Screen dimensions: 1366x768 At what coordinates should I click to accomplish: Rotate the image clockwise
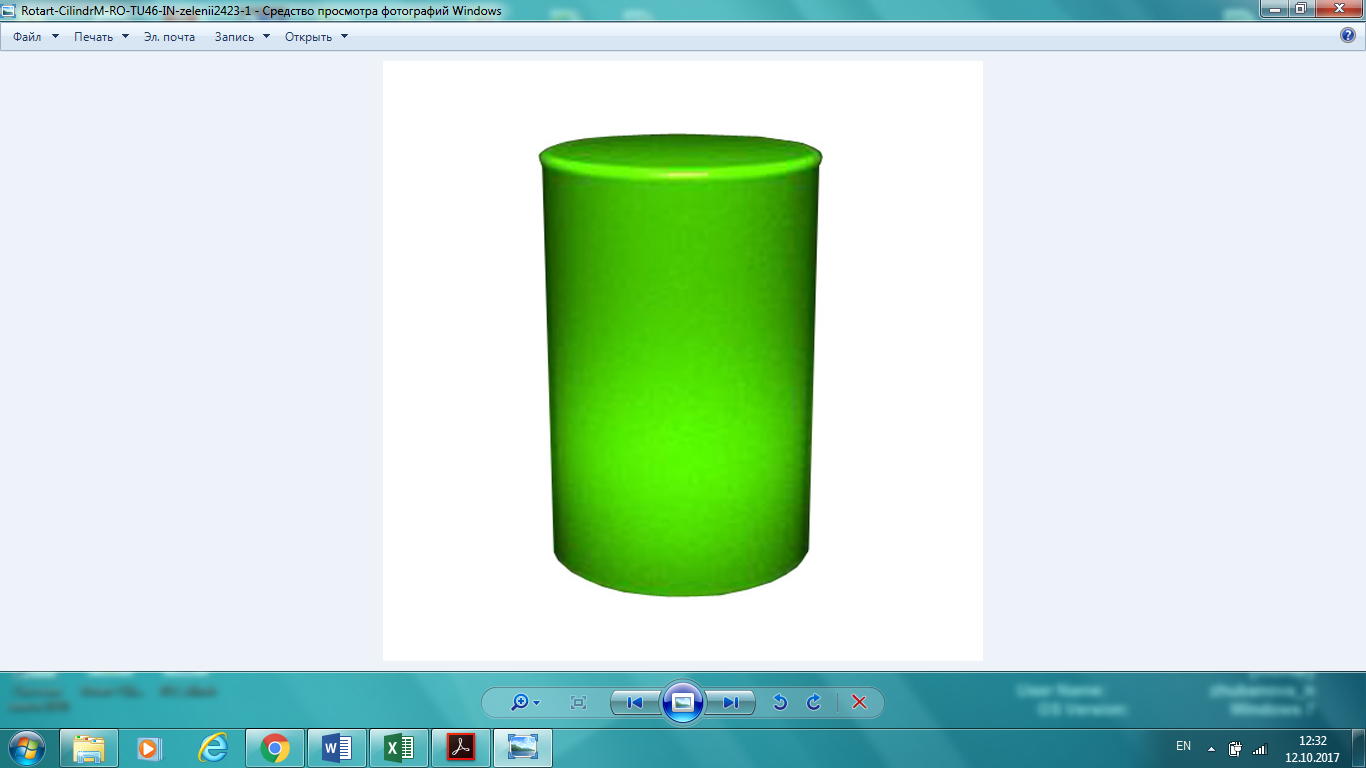[814, 703]
